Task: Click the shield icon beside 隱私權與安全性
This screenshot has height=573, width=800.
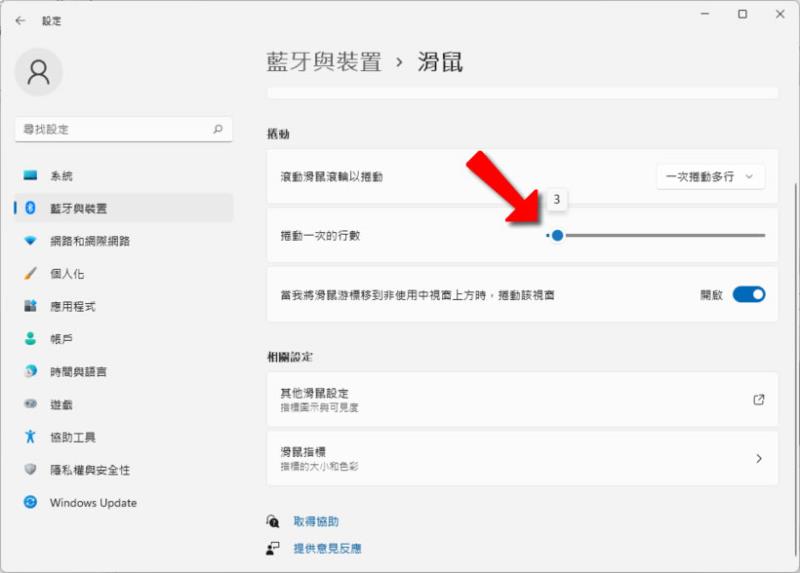Action: [30, 469]
